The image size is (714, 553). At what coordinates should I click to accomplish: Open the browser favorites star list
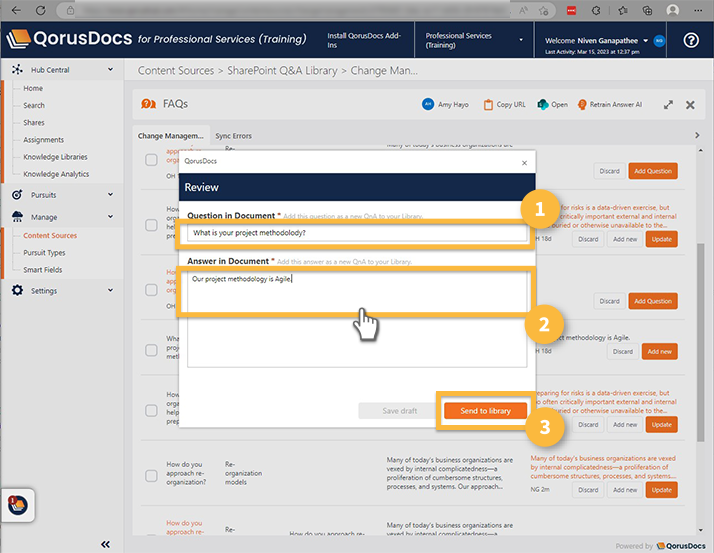(622, 10)
